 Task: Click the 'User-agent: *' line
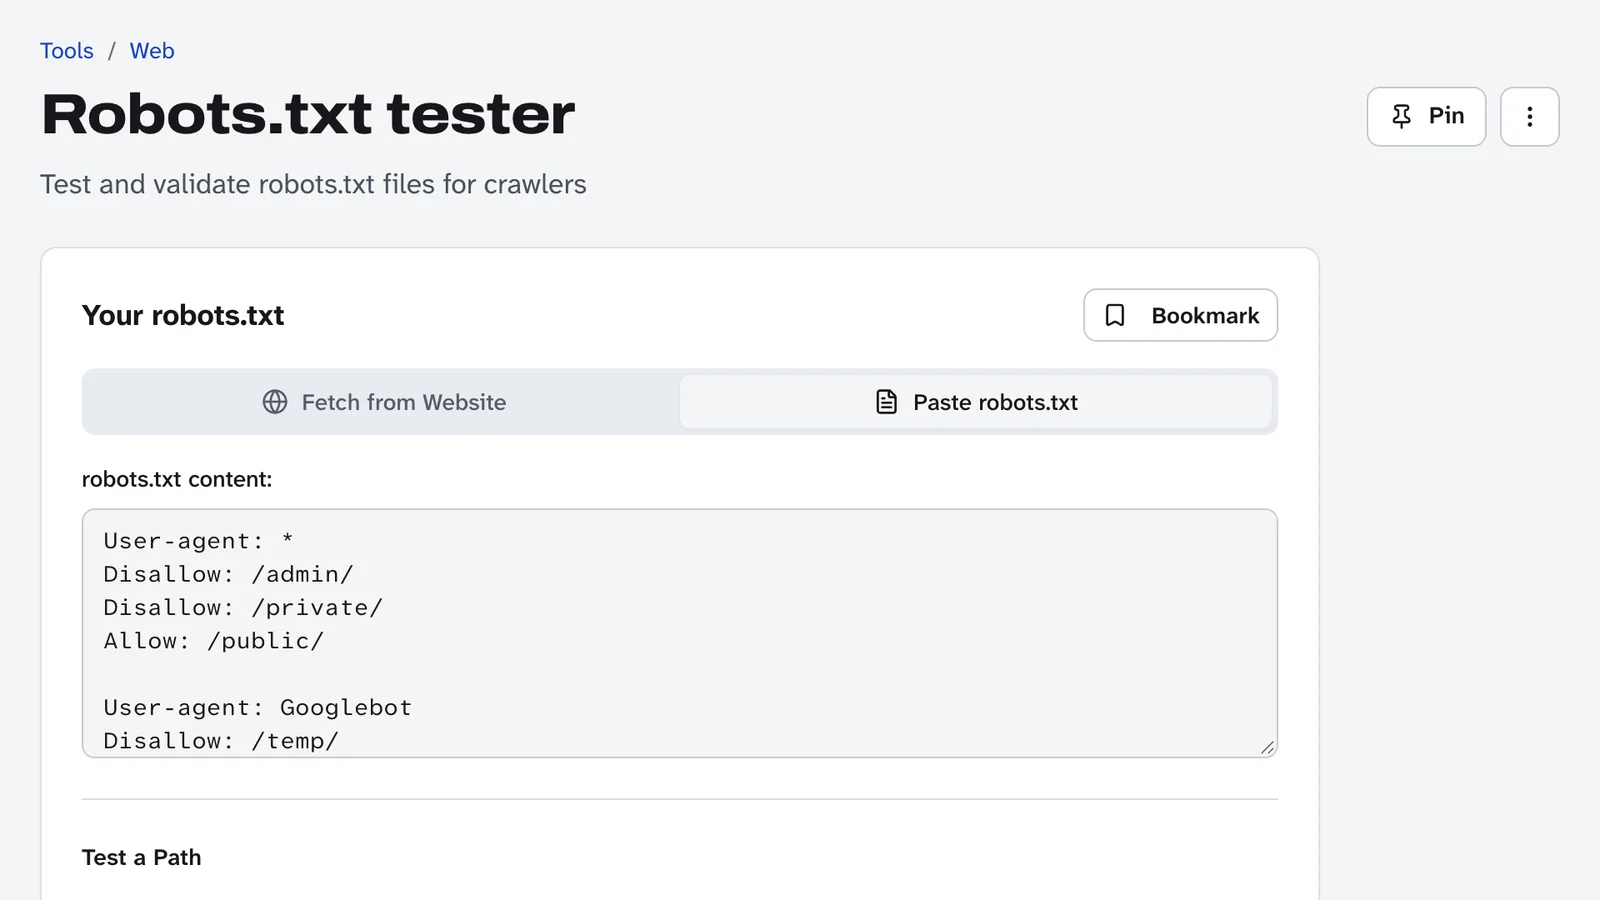coord(199,541)
